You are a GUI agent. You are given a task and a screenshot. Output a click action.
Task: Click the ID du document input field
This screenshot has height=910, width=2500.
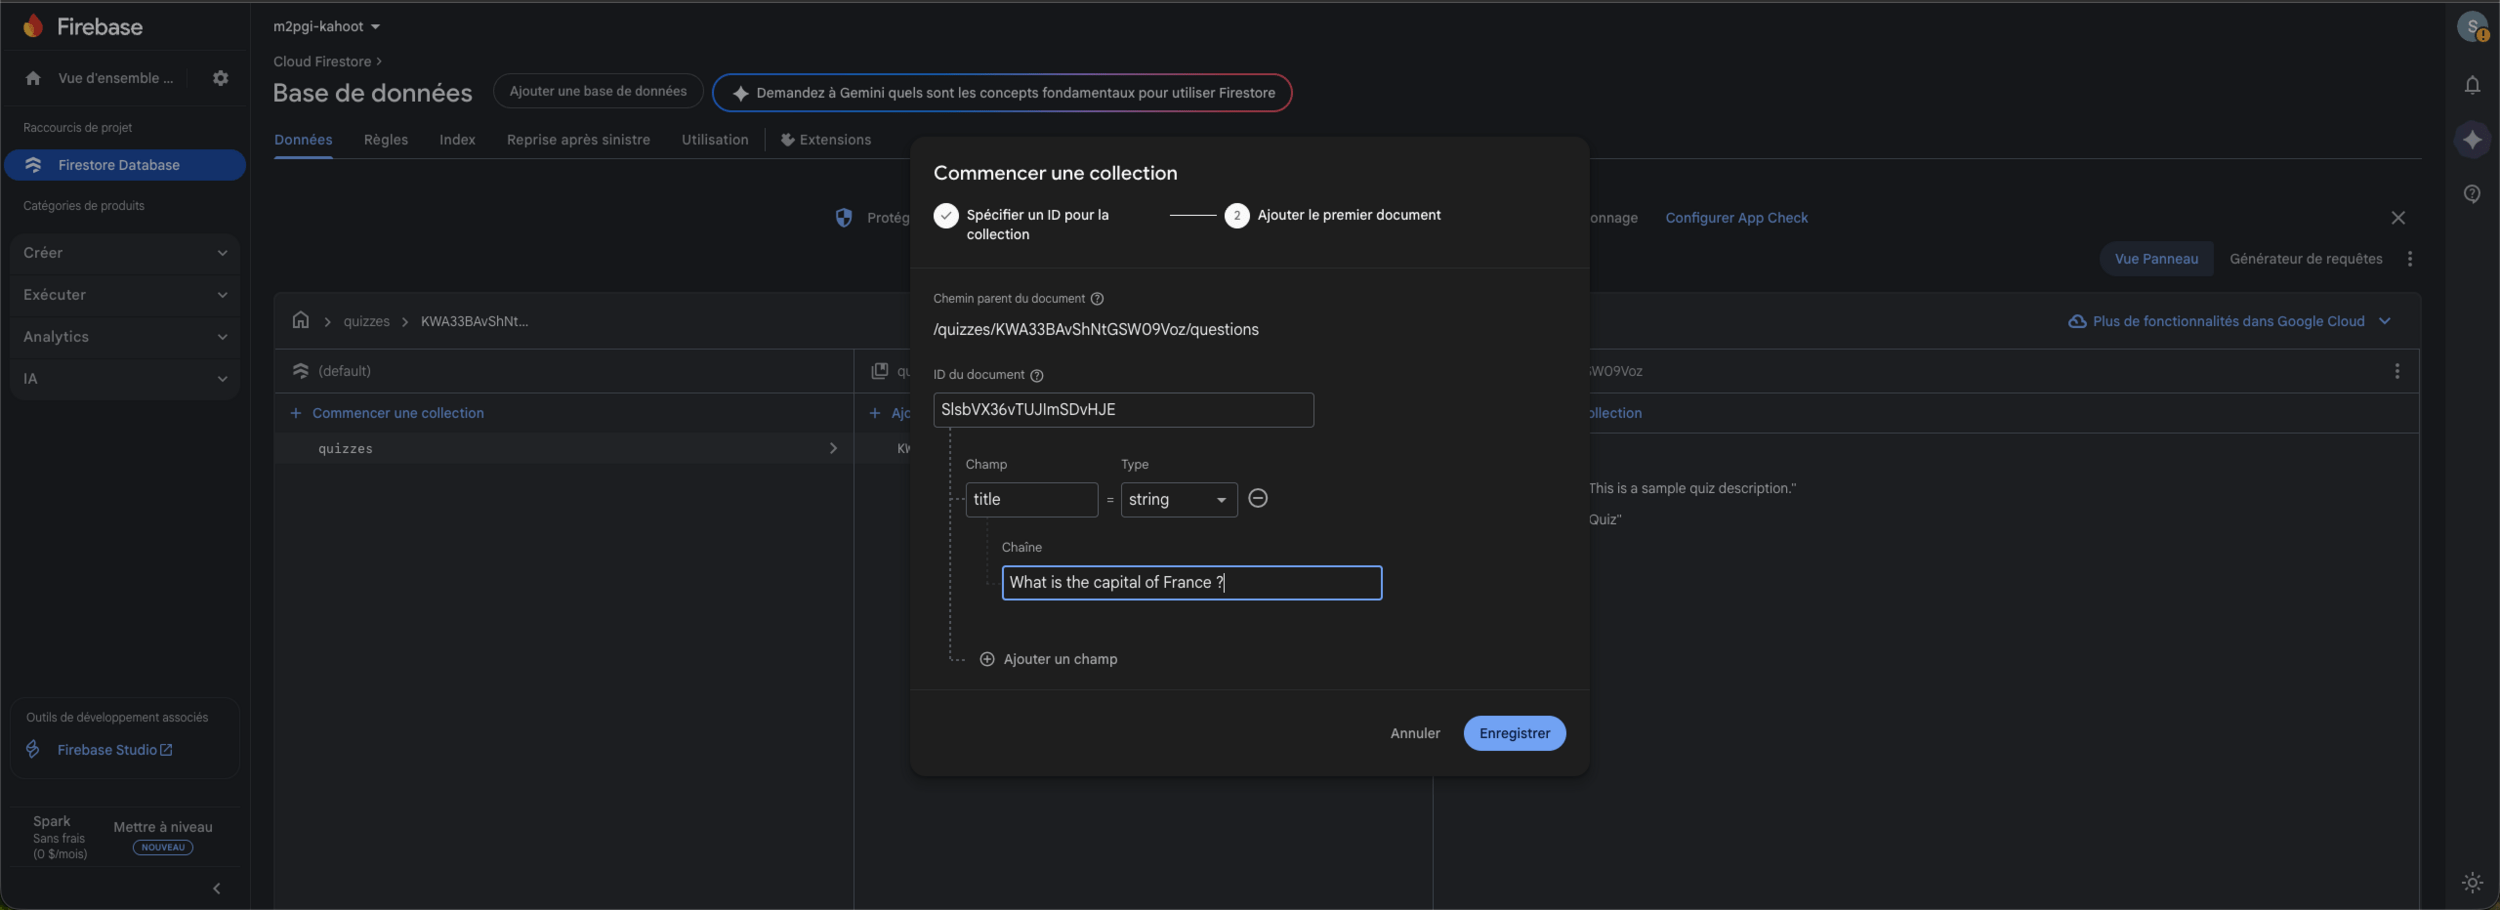(x=1123, y=410)
